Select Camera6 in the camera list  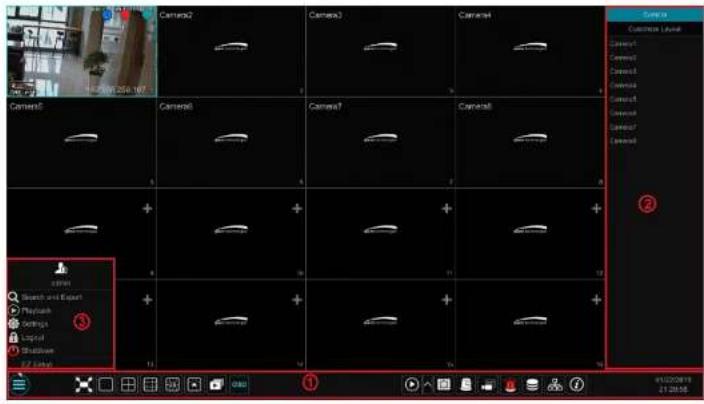coord(623,113)
